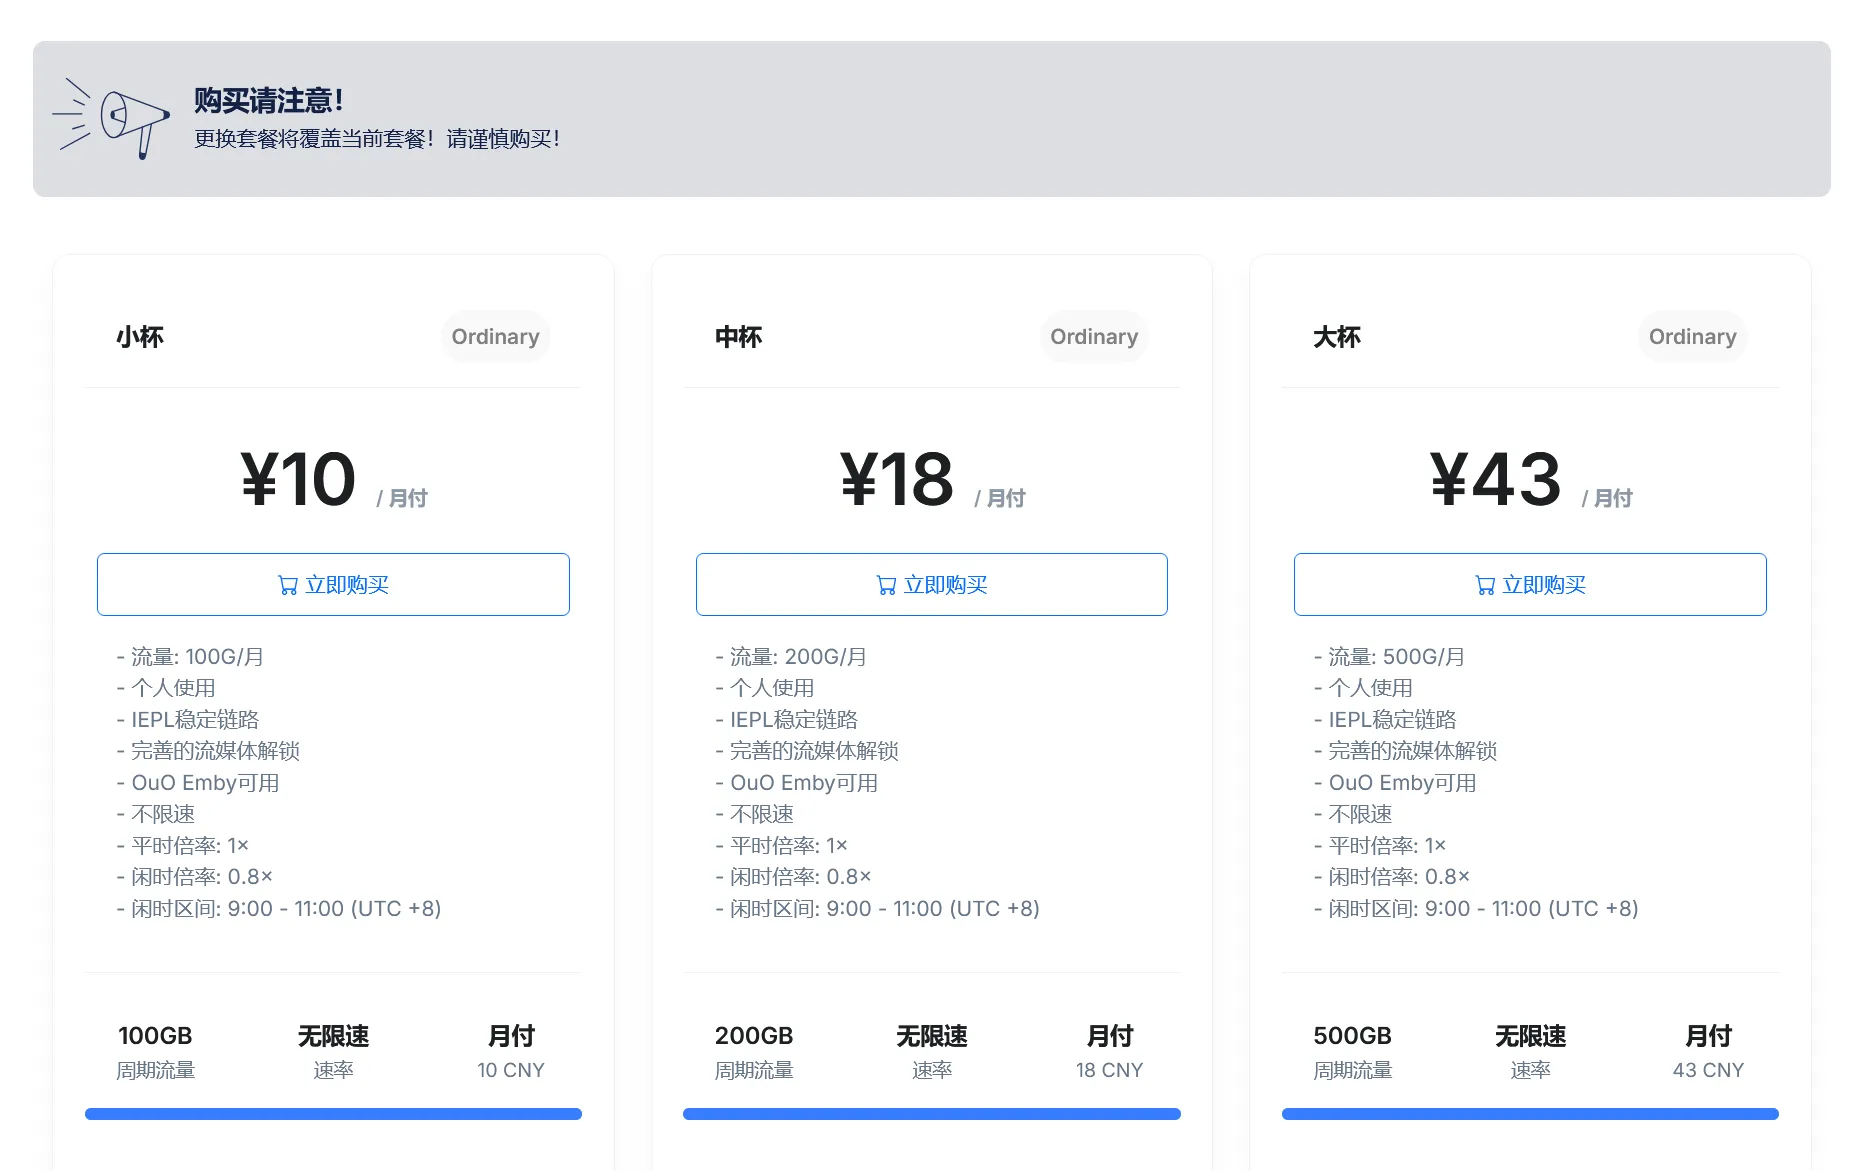This screenshot has width=1858, height=1171.
Task: Select the Ordinary badge on 大杯 card
Action: click(1691, 336)
